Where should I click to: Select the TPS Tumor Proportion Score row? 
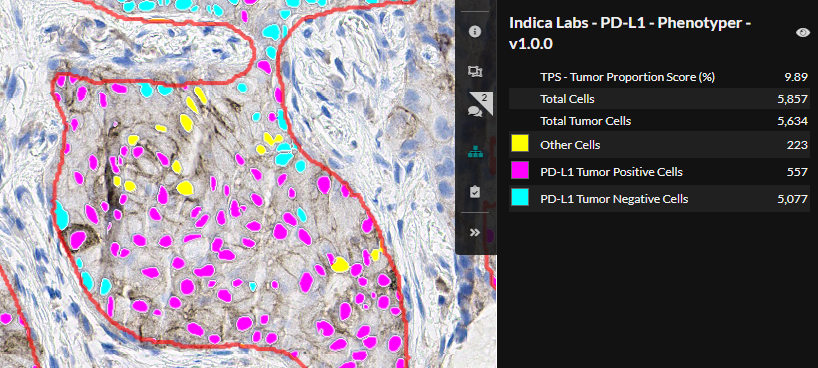point(659,77)
